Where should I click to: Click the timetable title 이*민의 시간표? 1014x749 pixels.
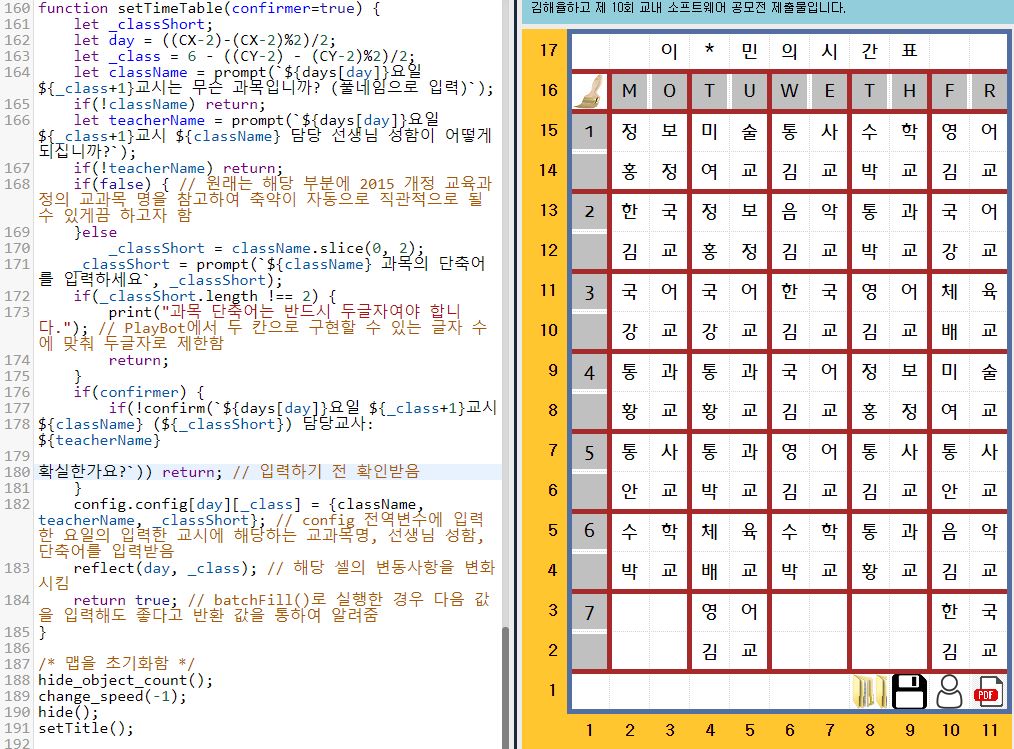789,51
